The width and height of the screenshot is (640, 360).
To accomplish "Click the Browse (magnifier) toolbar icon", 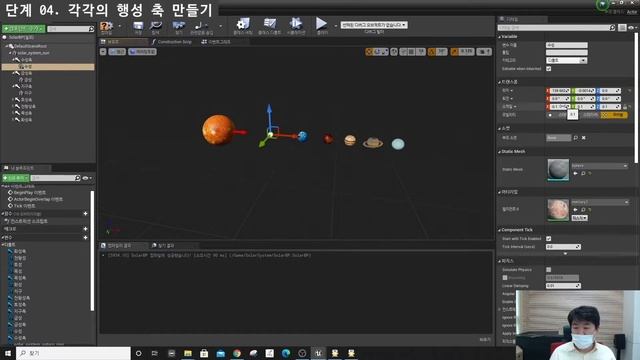I will pyautogui.click(x=156, y=26).
